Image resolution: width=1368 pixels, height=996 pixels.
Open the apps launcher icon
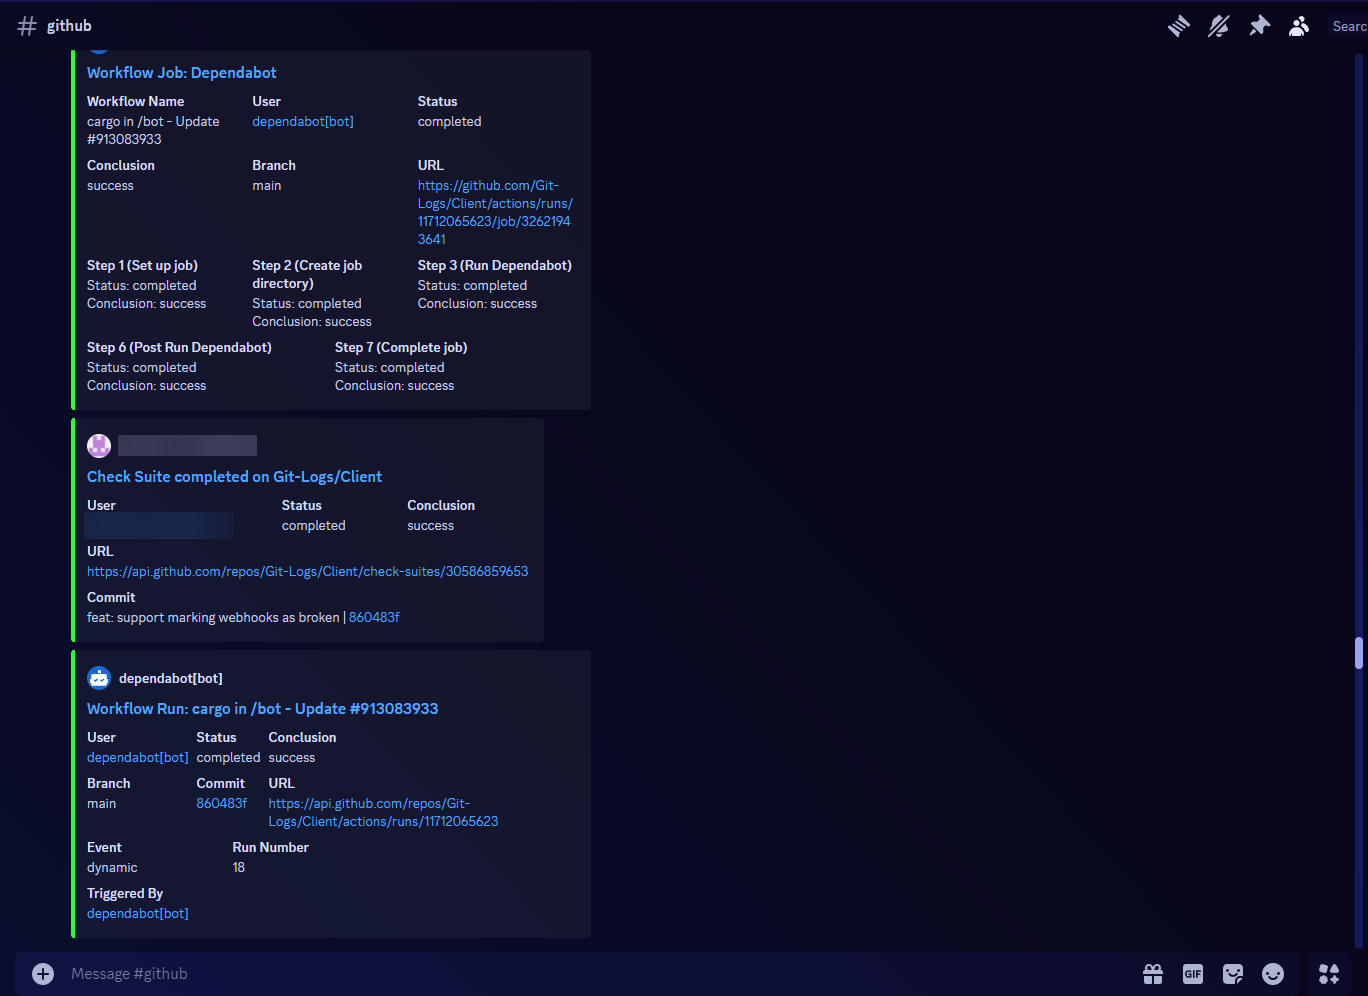pos(1329,974)
